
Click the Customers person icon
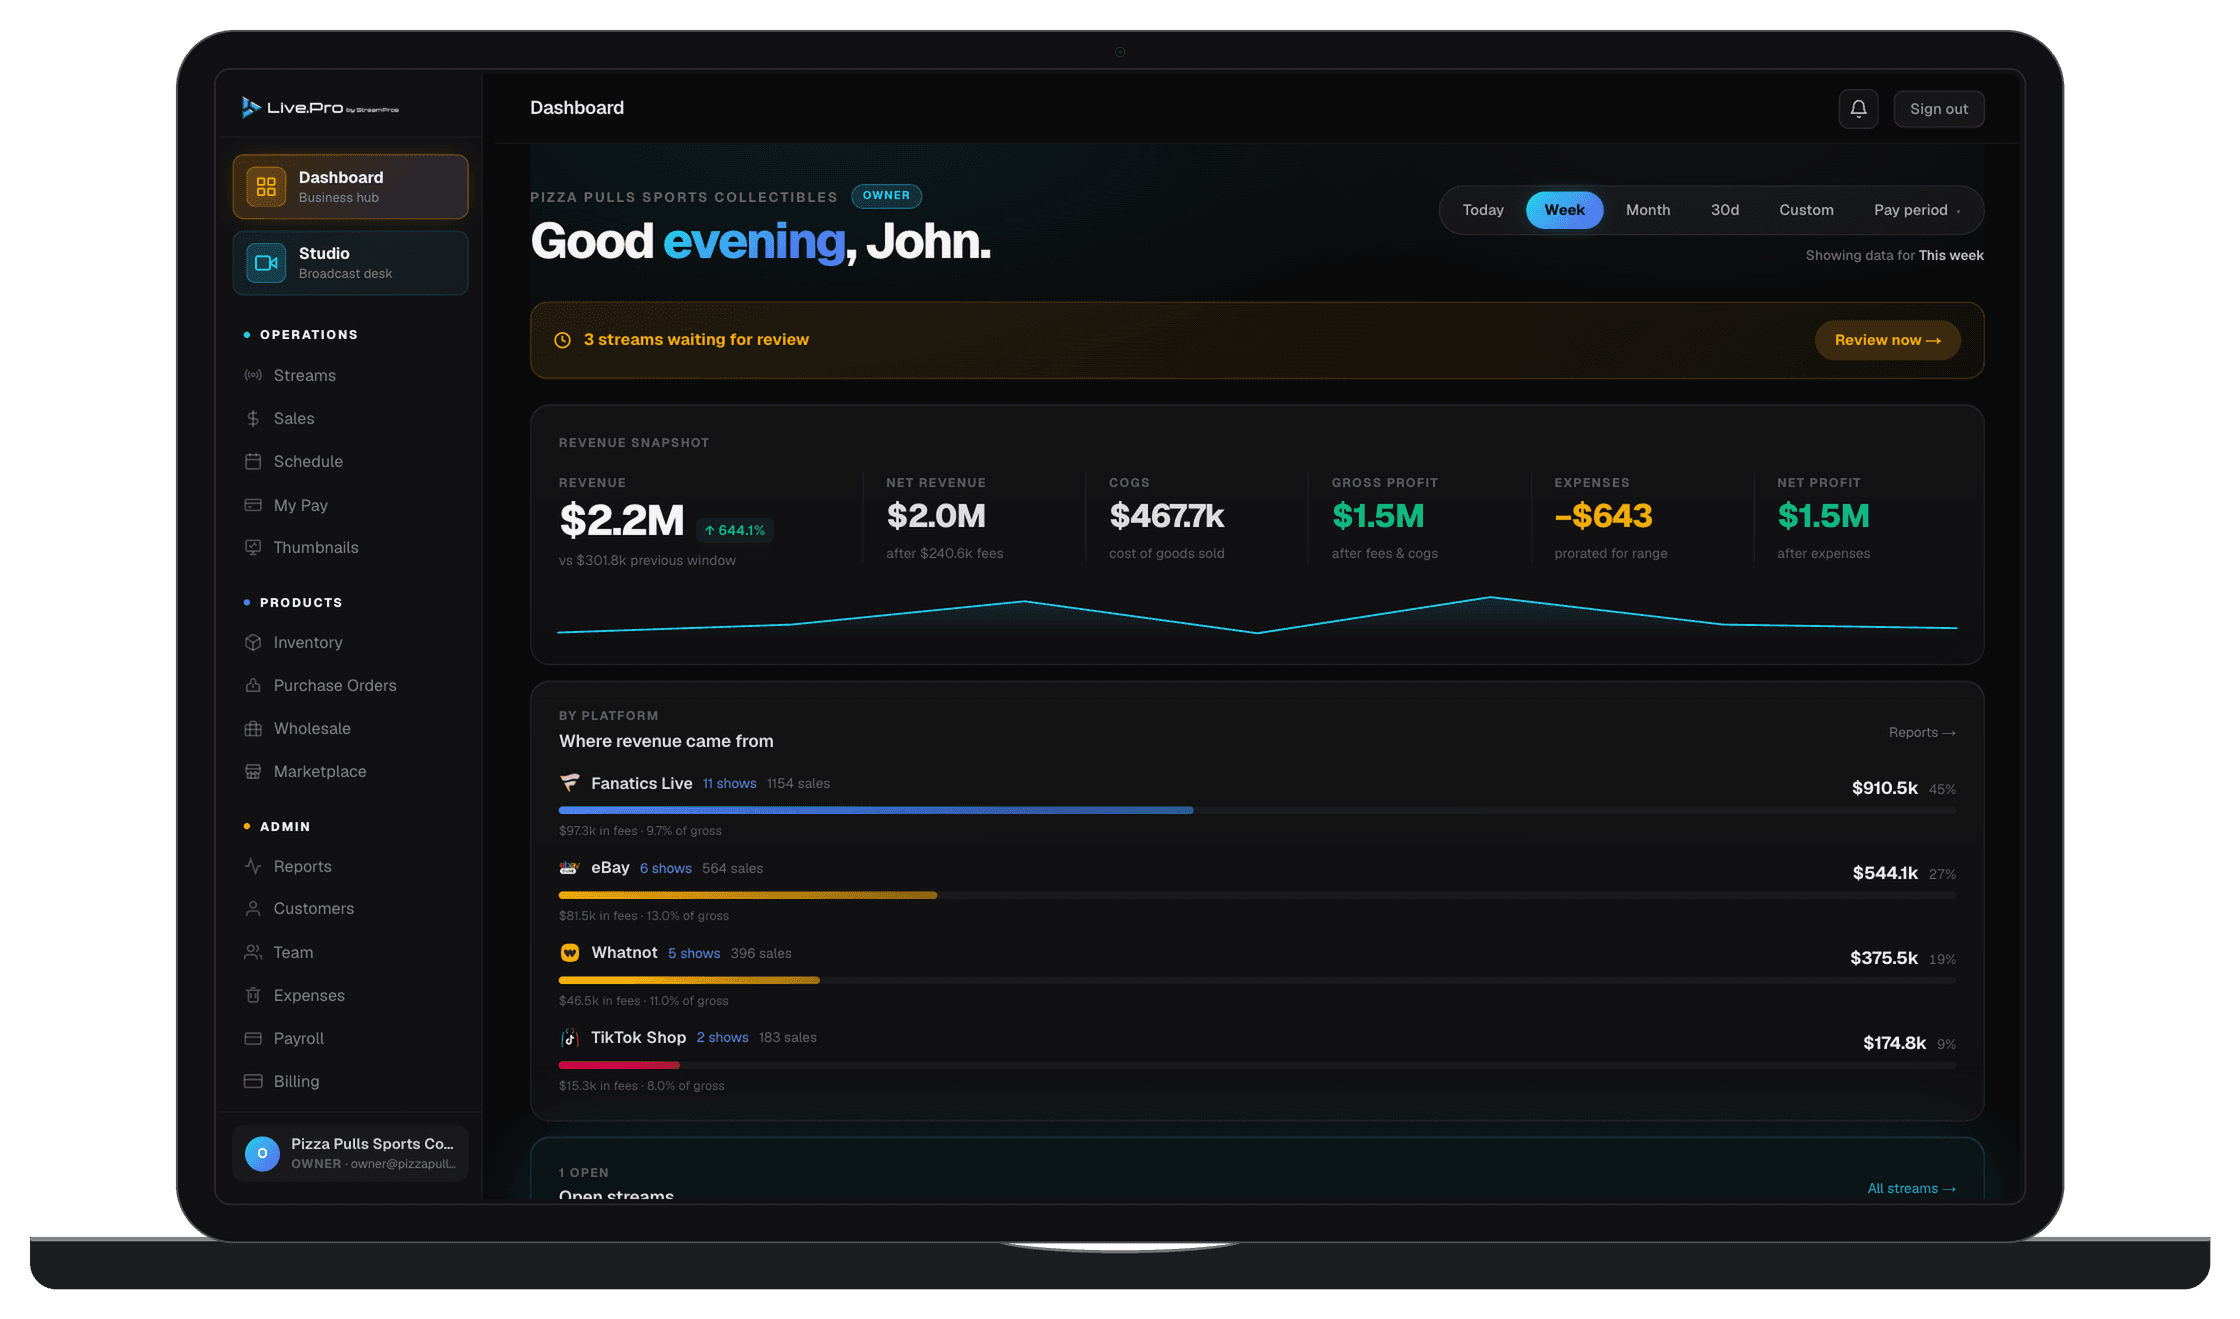click(253, 908)
